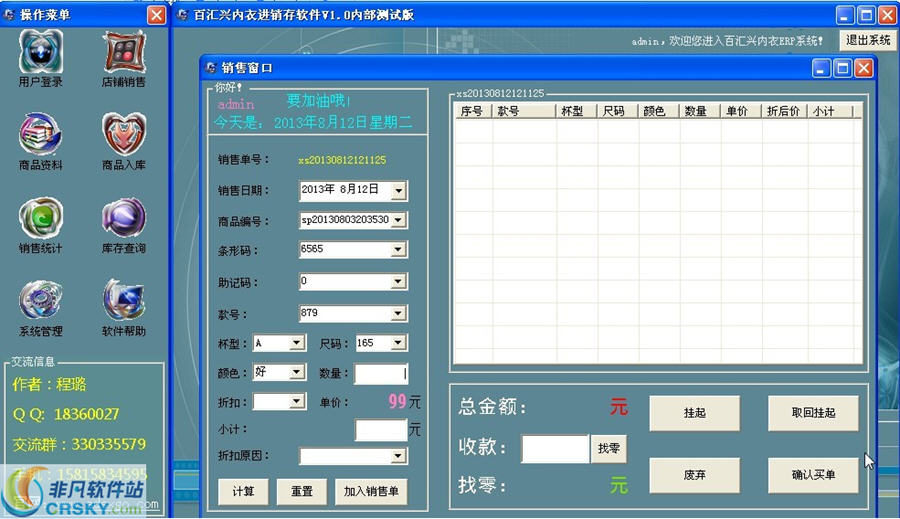
Task: Click the 确认买单 confirm payment button
Action: point(813,475)
